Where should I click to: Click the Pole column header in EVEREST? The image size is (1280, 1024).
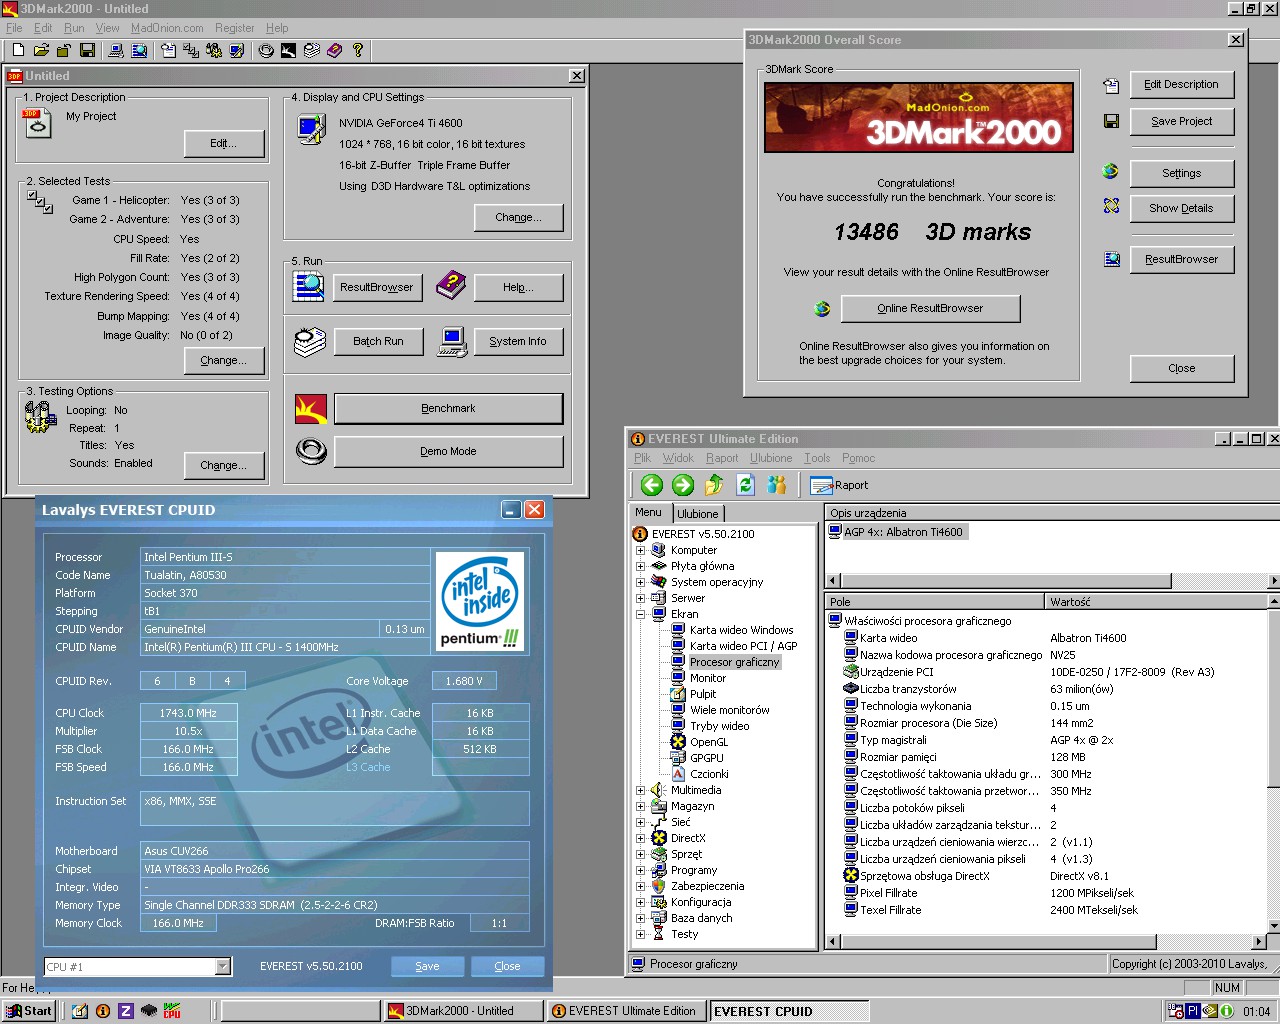pyautogui.click(x=935, y=602)
